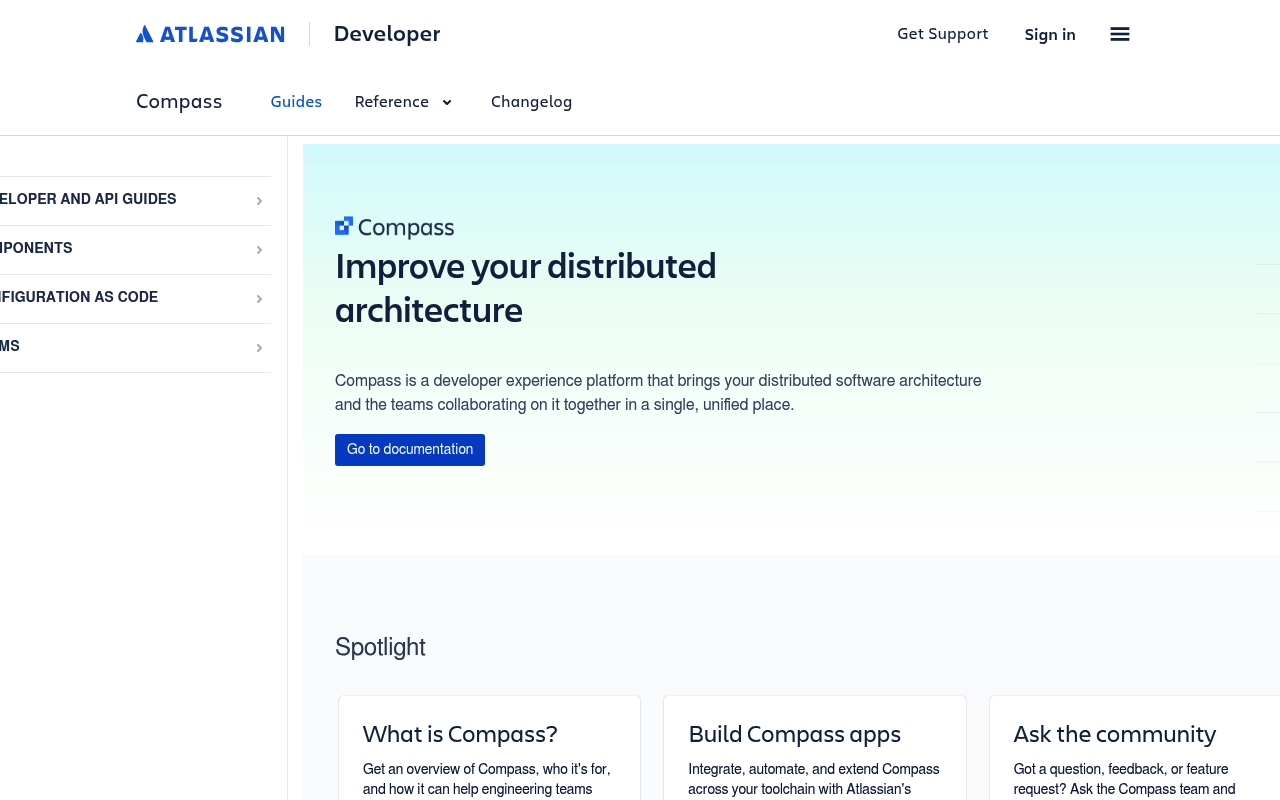Expand the Reference dropdown arrow
The height and width of the screenshot is (800, 1280).
447,102
